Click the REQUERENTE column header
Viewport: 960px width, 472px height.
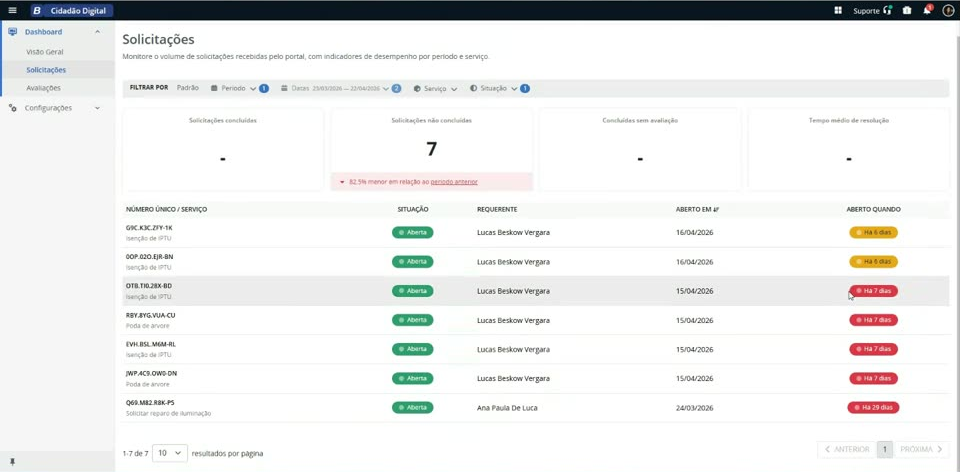click(x=497, y=209)
